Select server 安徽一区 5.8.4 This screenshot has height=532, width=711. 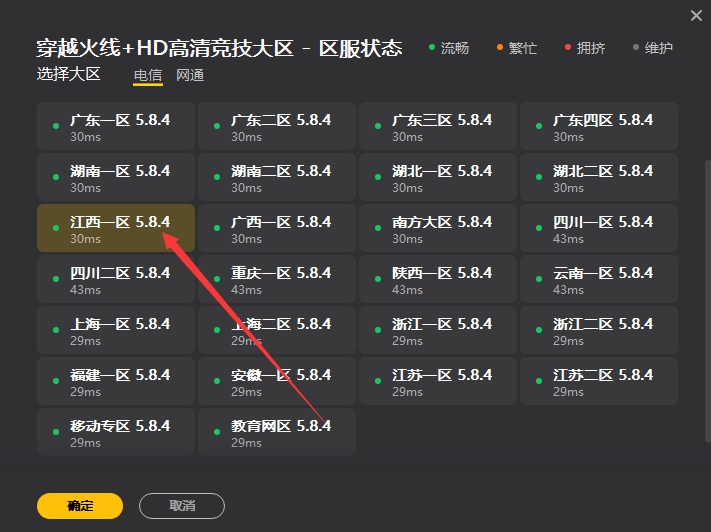(x=277, y=381)
